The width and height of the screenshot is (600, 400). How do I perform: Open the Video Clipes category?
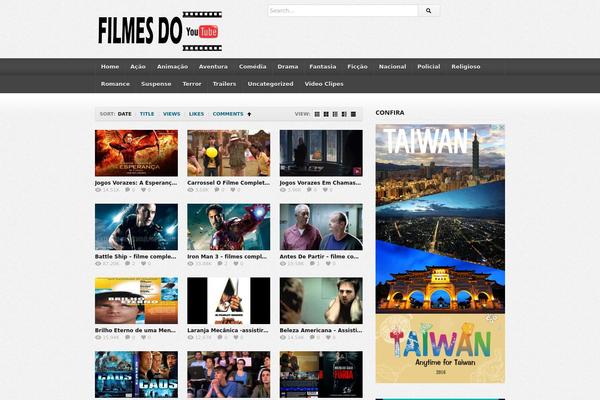(324, 84)
